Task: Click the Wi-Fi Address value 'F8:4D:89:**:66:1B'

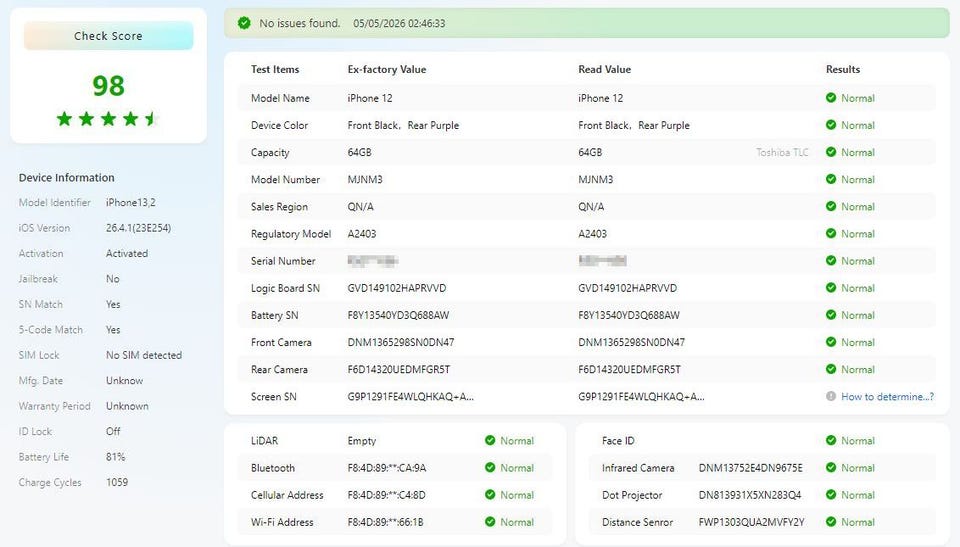Action: [x=385, y=522]
